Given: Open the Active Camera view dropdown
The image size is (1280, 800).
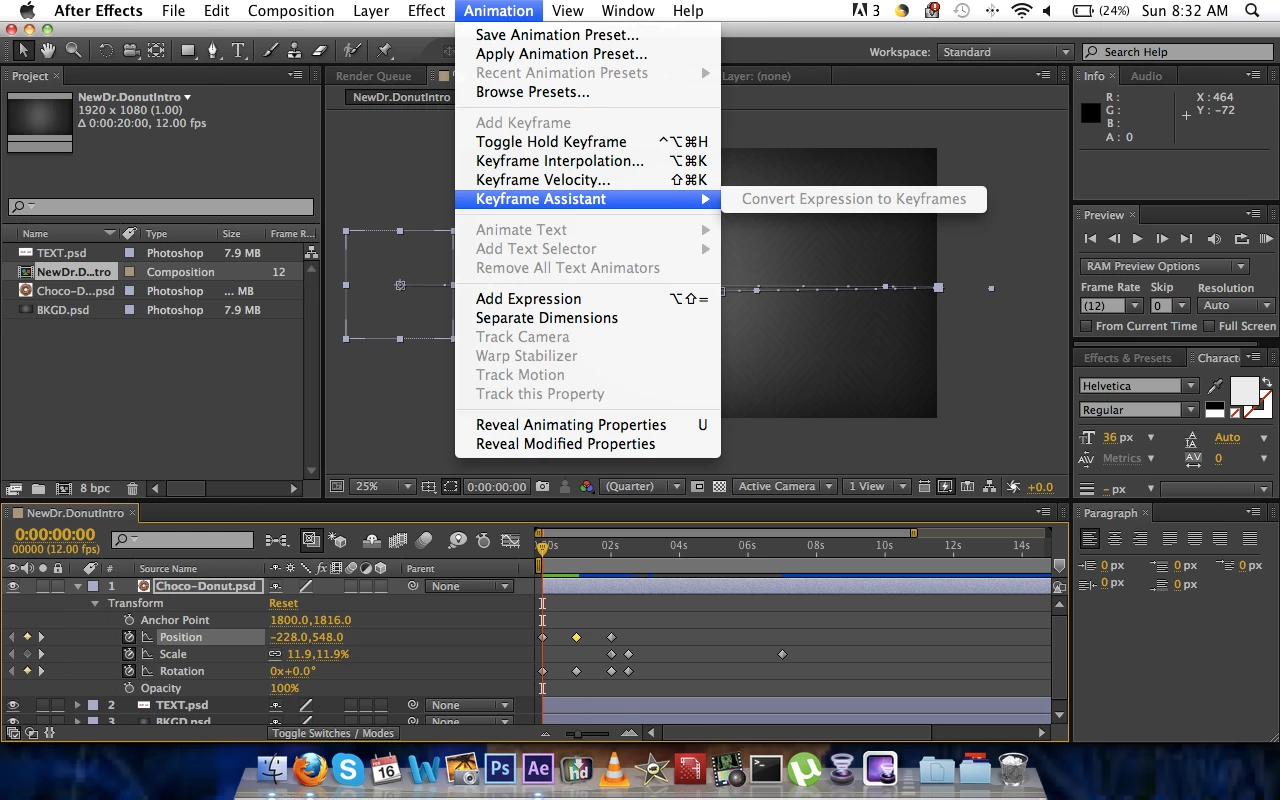Looking at the screenshot, I should pos(785,487).
